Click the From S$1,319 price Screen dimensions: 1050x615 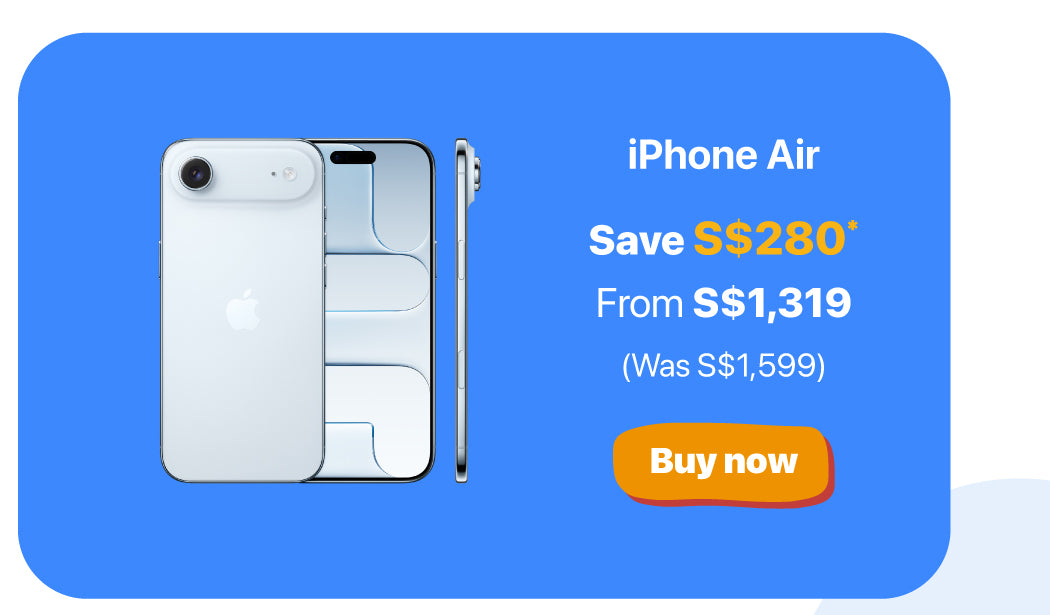tap(723, 303)
